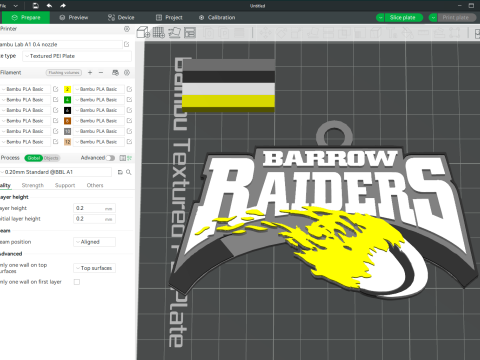Edit filament 4 preset via its edit icon

[129, 100]
